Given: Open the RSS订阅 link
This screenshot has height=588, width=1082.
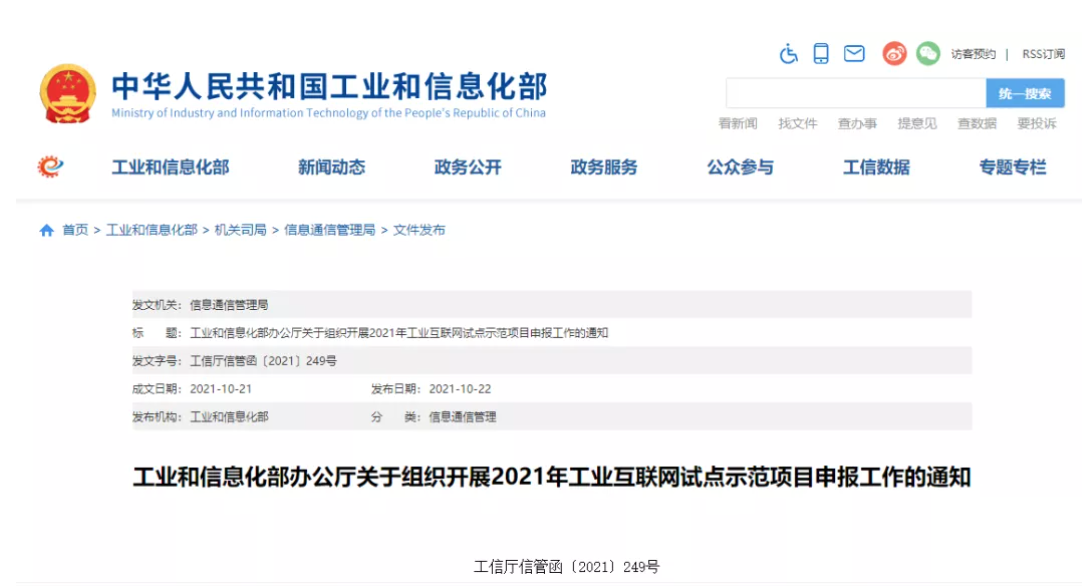Looking at the screenshot, I should click(x=1043, y=54).
